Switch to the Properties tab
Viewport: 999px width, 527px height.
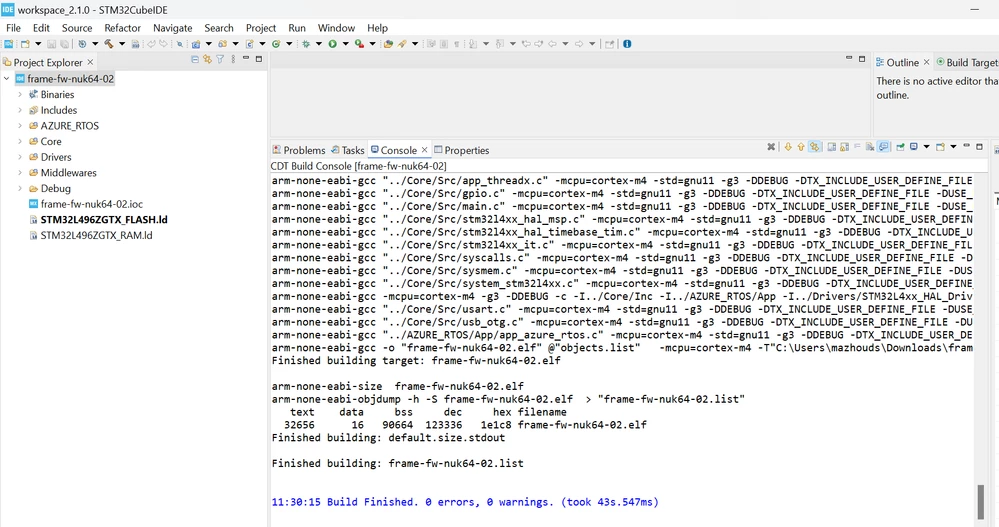[462, 150]
